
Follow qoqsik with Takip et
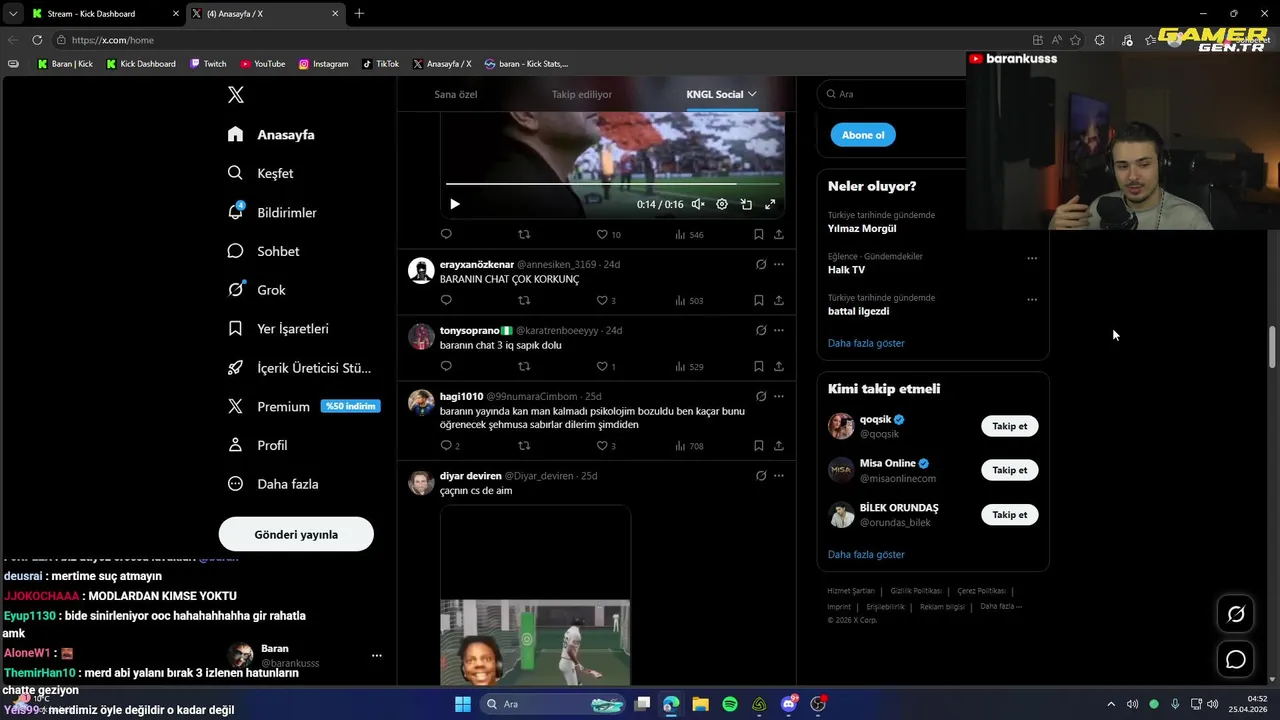(1009, 426)
